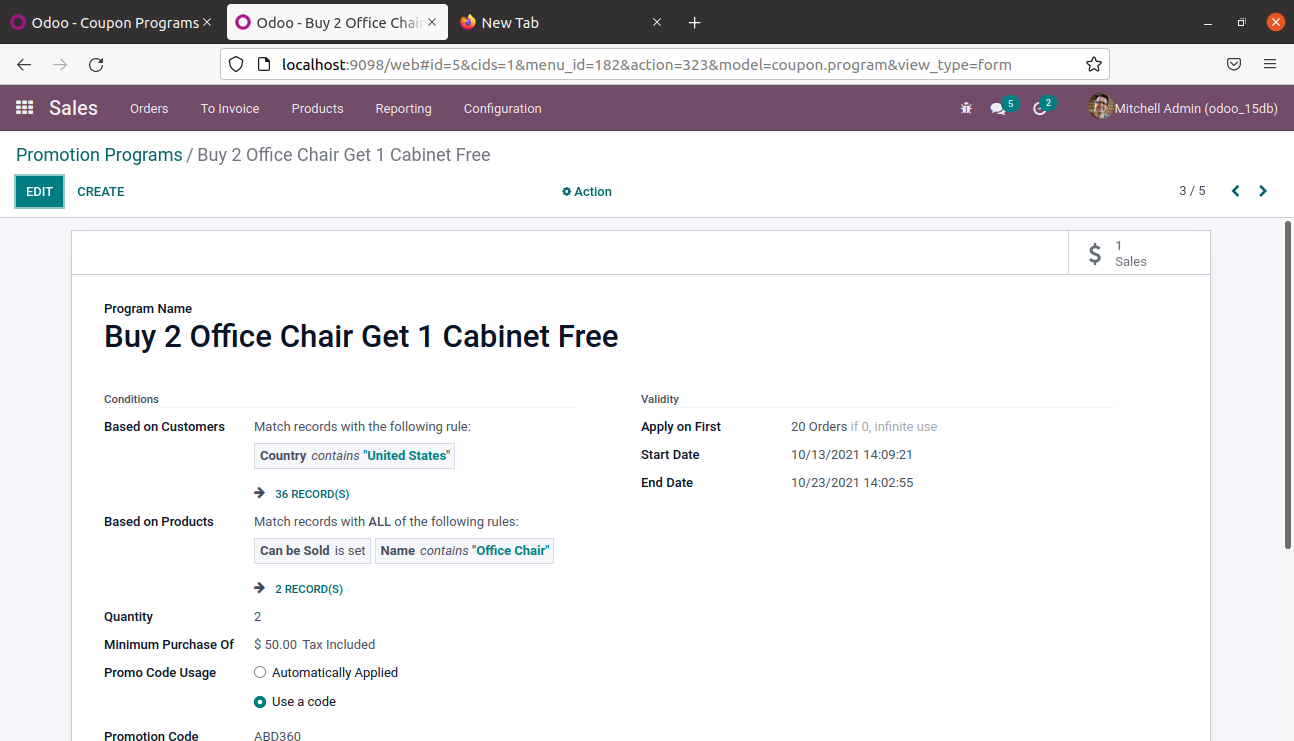Open the 36 RECORD(S) link
Viewport: 1294px width, 741px height.
(312, 494)
